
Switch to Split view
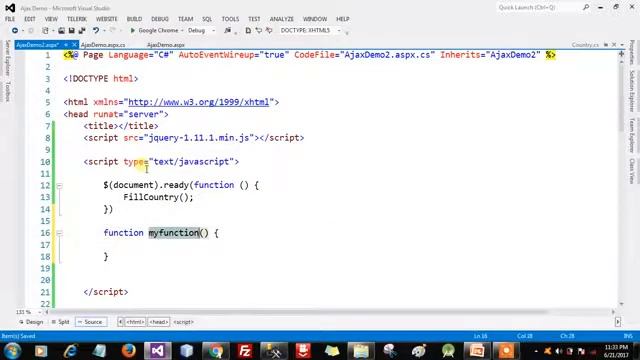click(60, 322)
